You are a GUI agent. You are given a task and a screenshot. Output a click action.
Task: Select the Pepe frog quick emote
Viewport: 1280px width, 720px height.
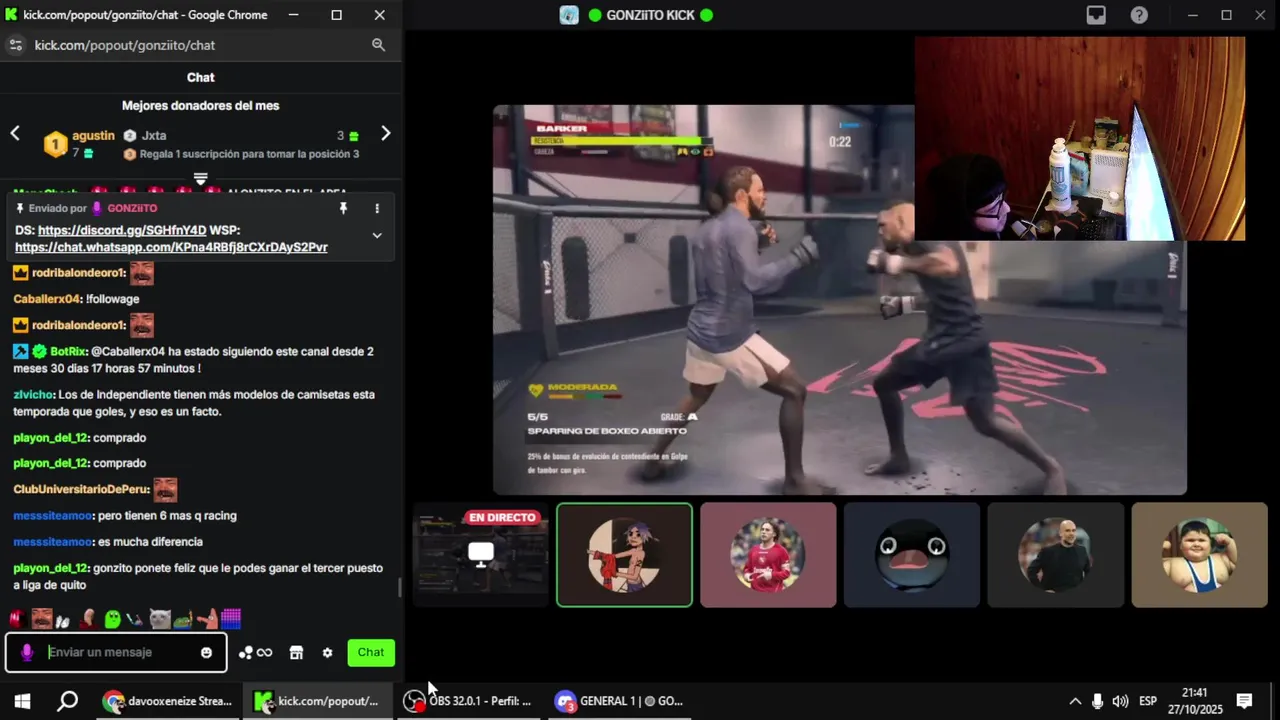pos(183,620)
